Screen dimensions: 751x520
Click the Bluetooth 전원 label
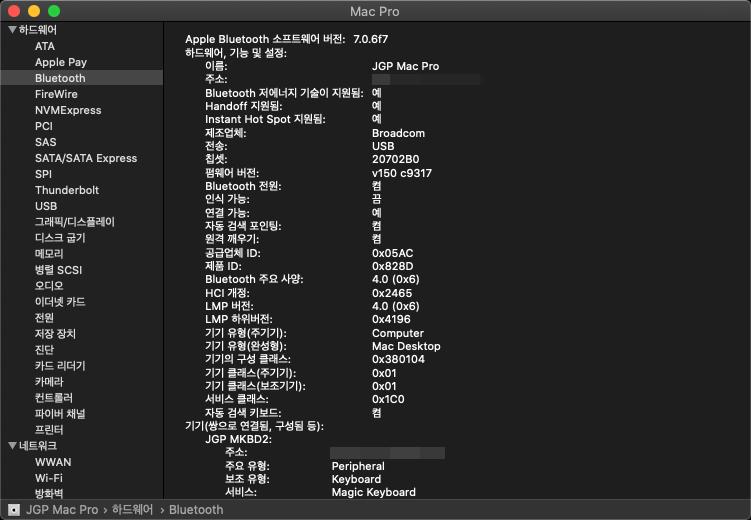(243, 186)
